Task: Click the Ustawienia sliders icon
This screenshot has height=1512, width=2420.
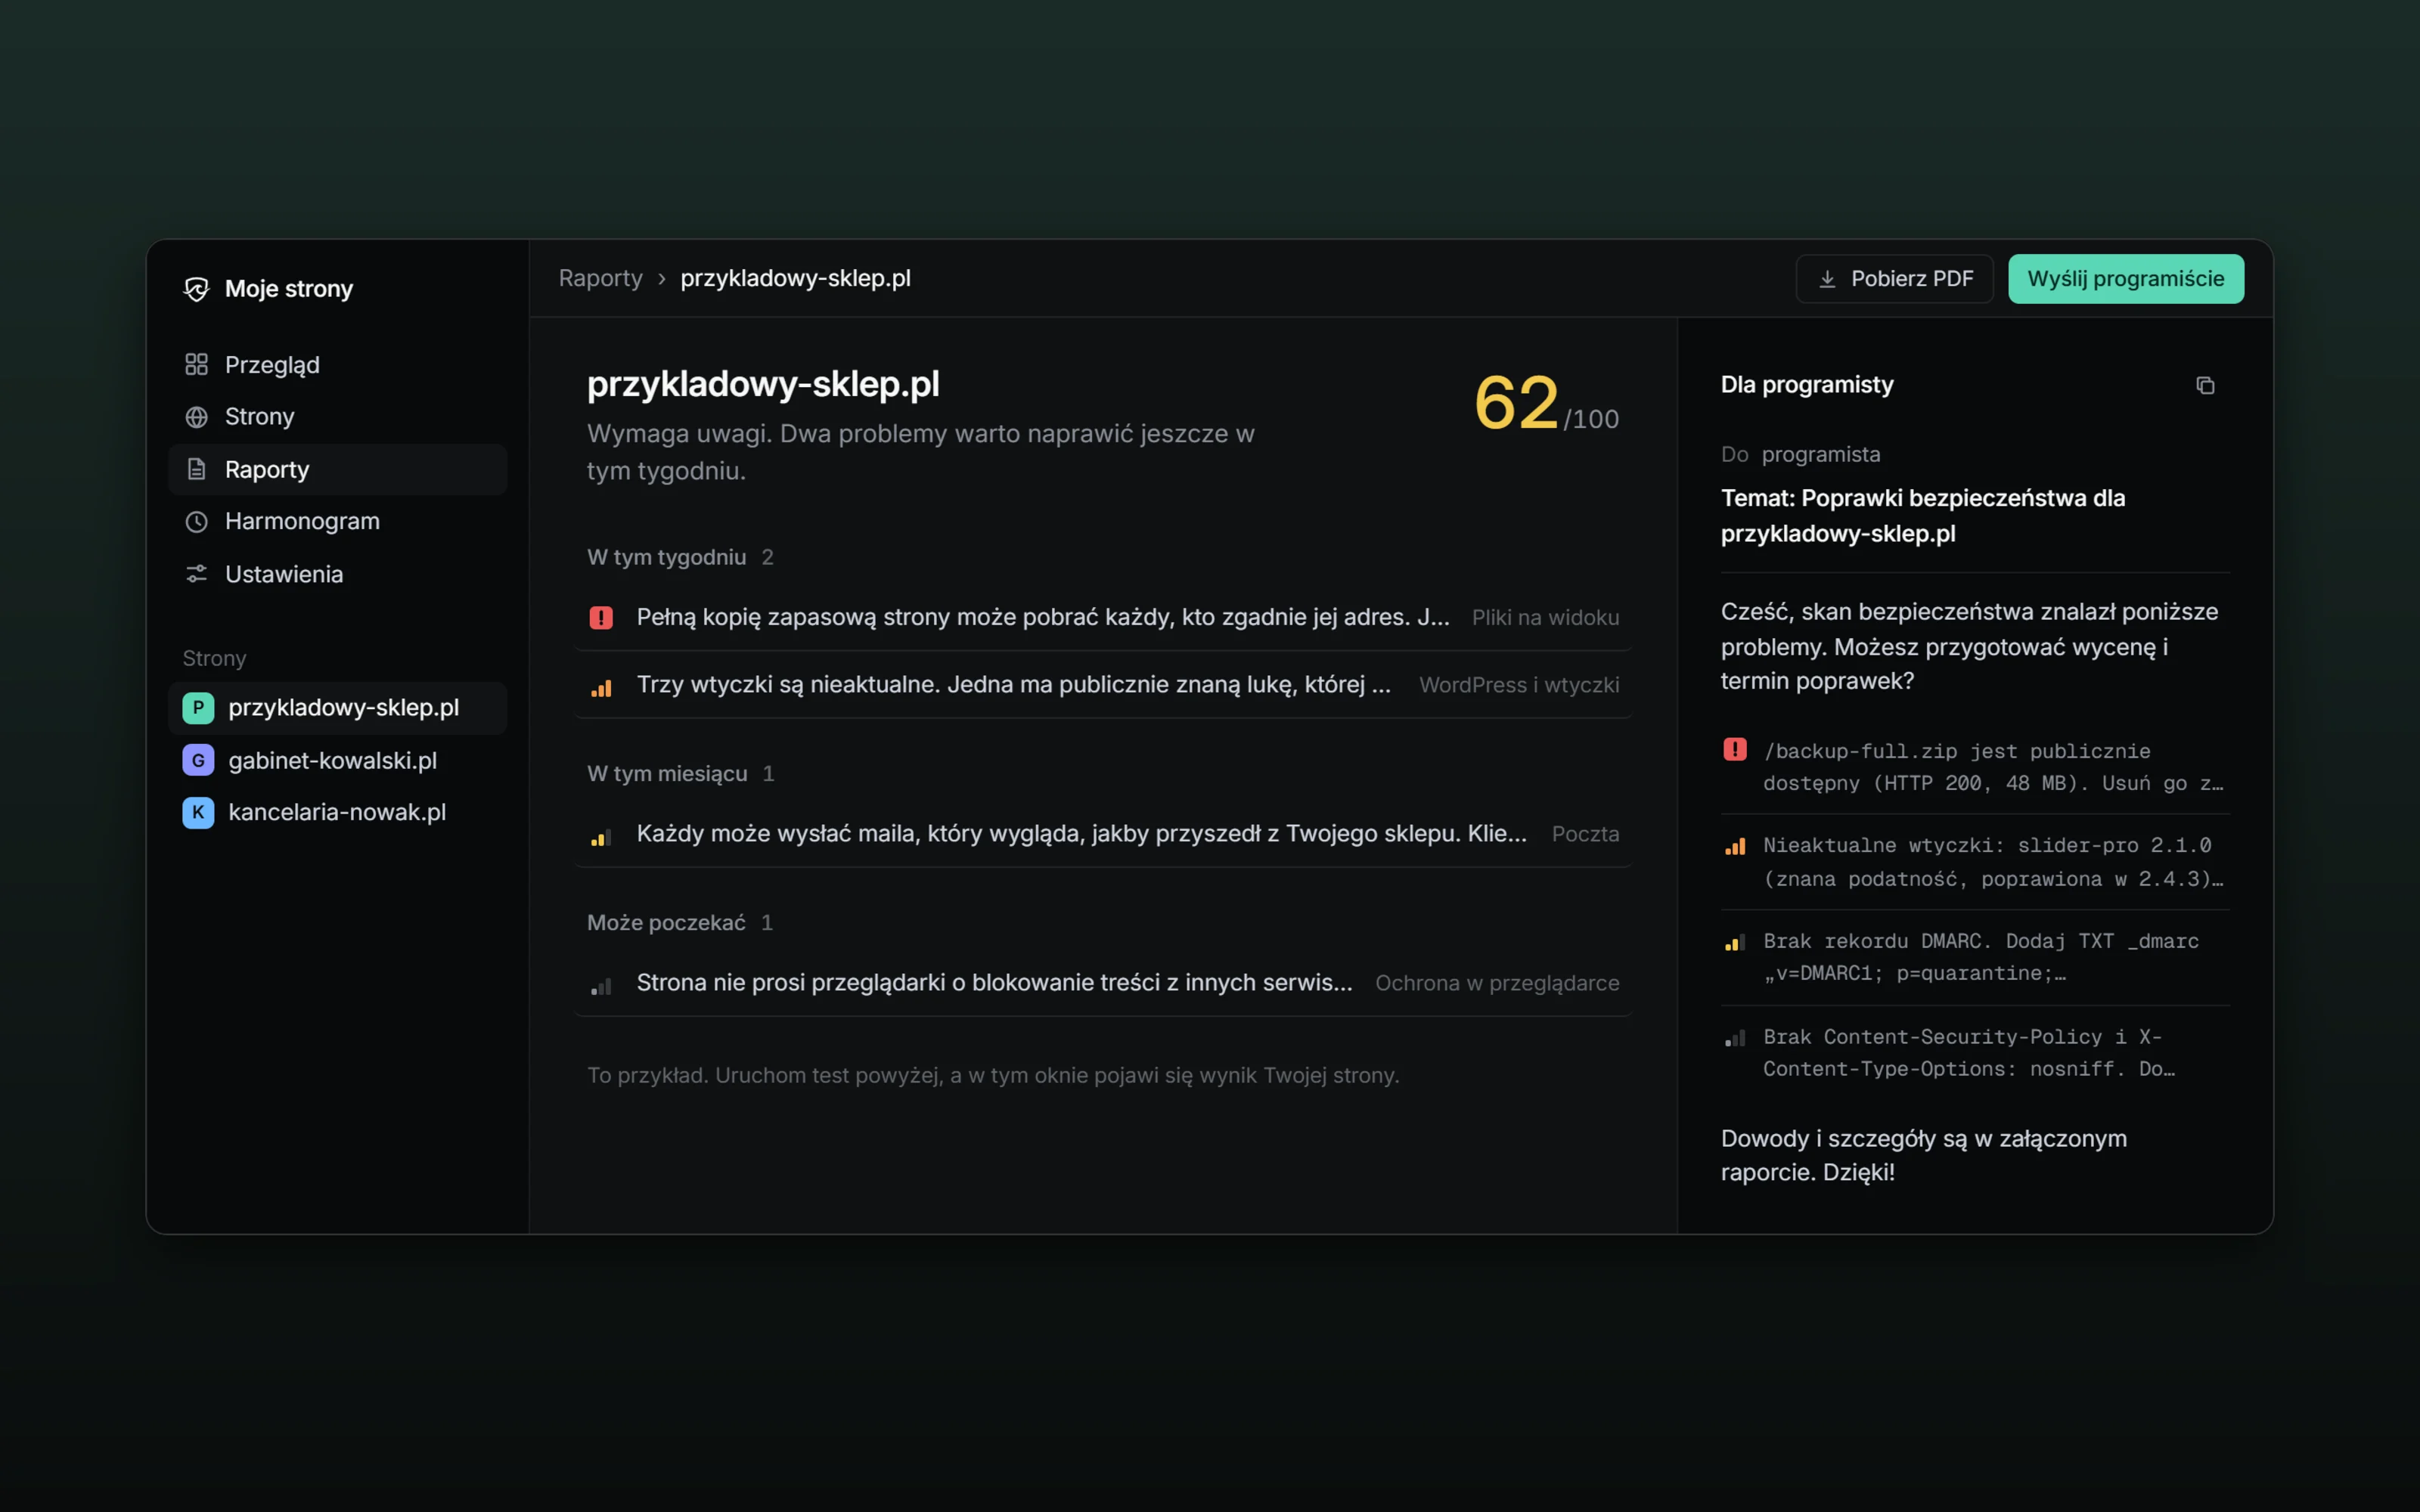Action: (196, 574)
